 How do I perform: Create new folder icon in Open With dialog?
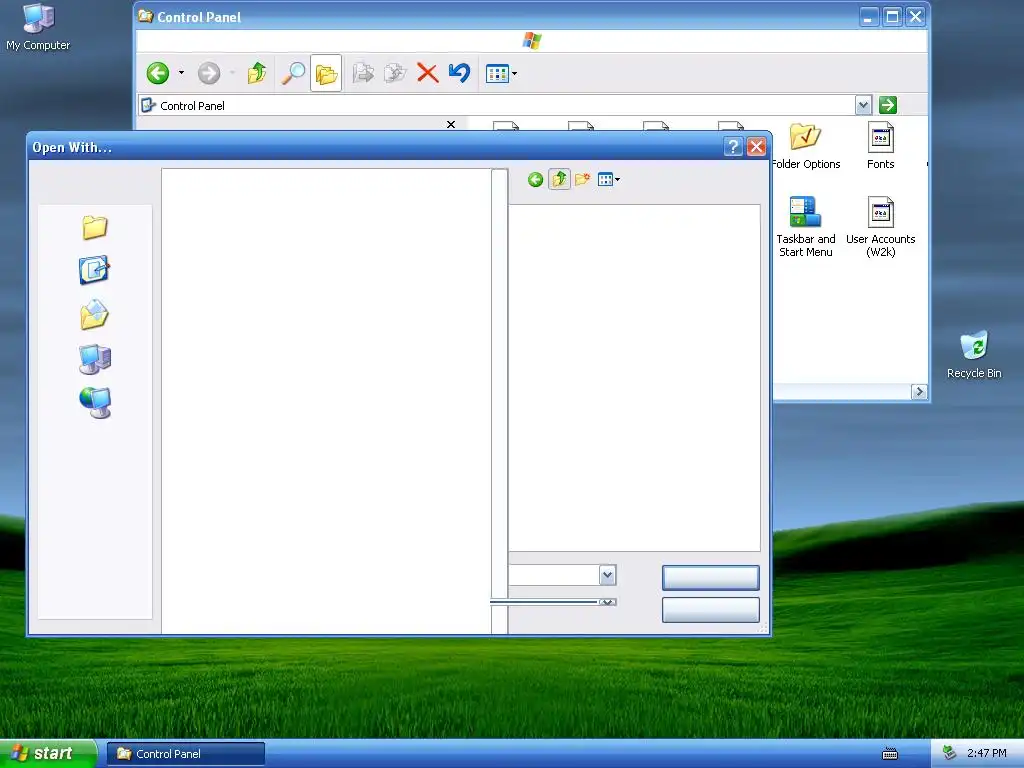pyautogui.click(x=583, y=180)
